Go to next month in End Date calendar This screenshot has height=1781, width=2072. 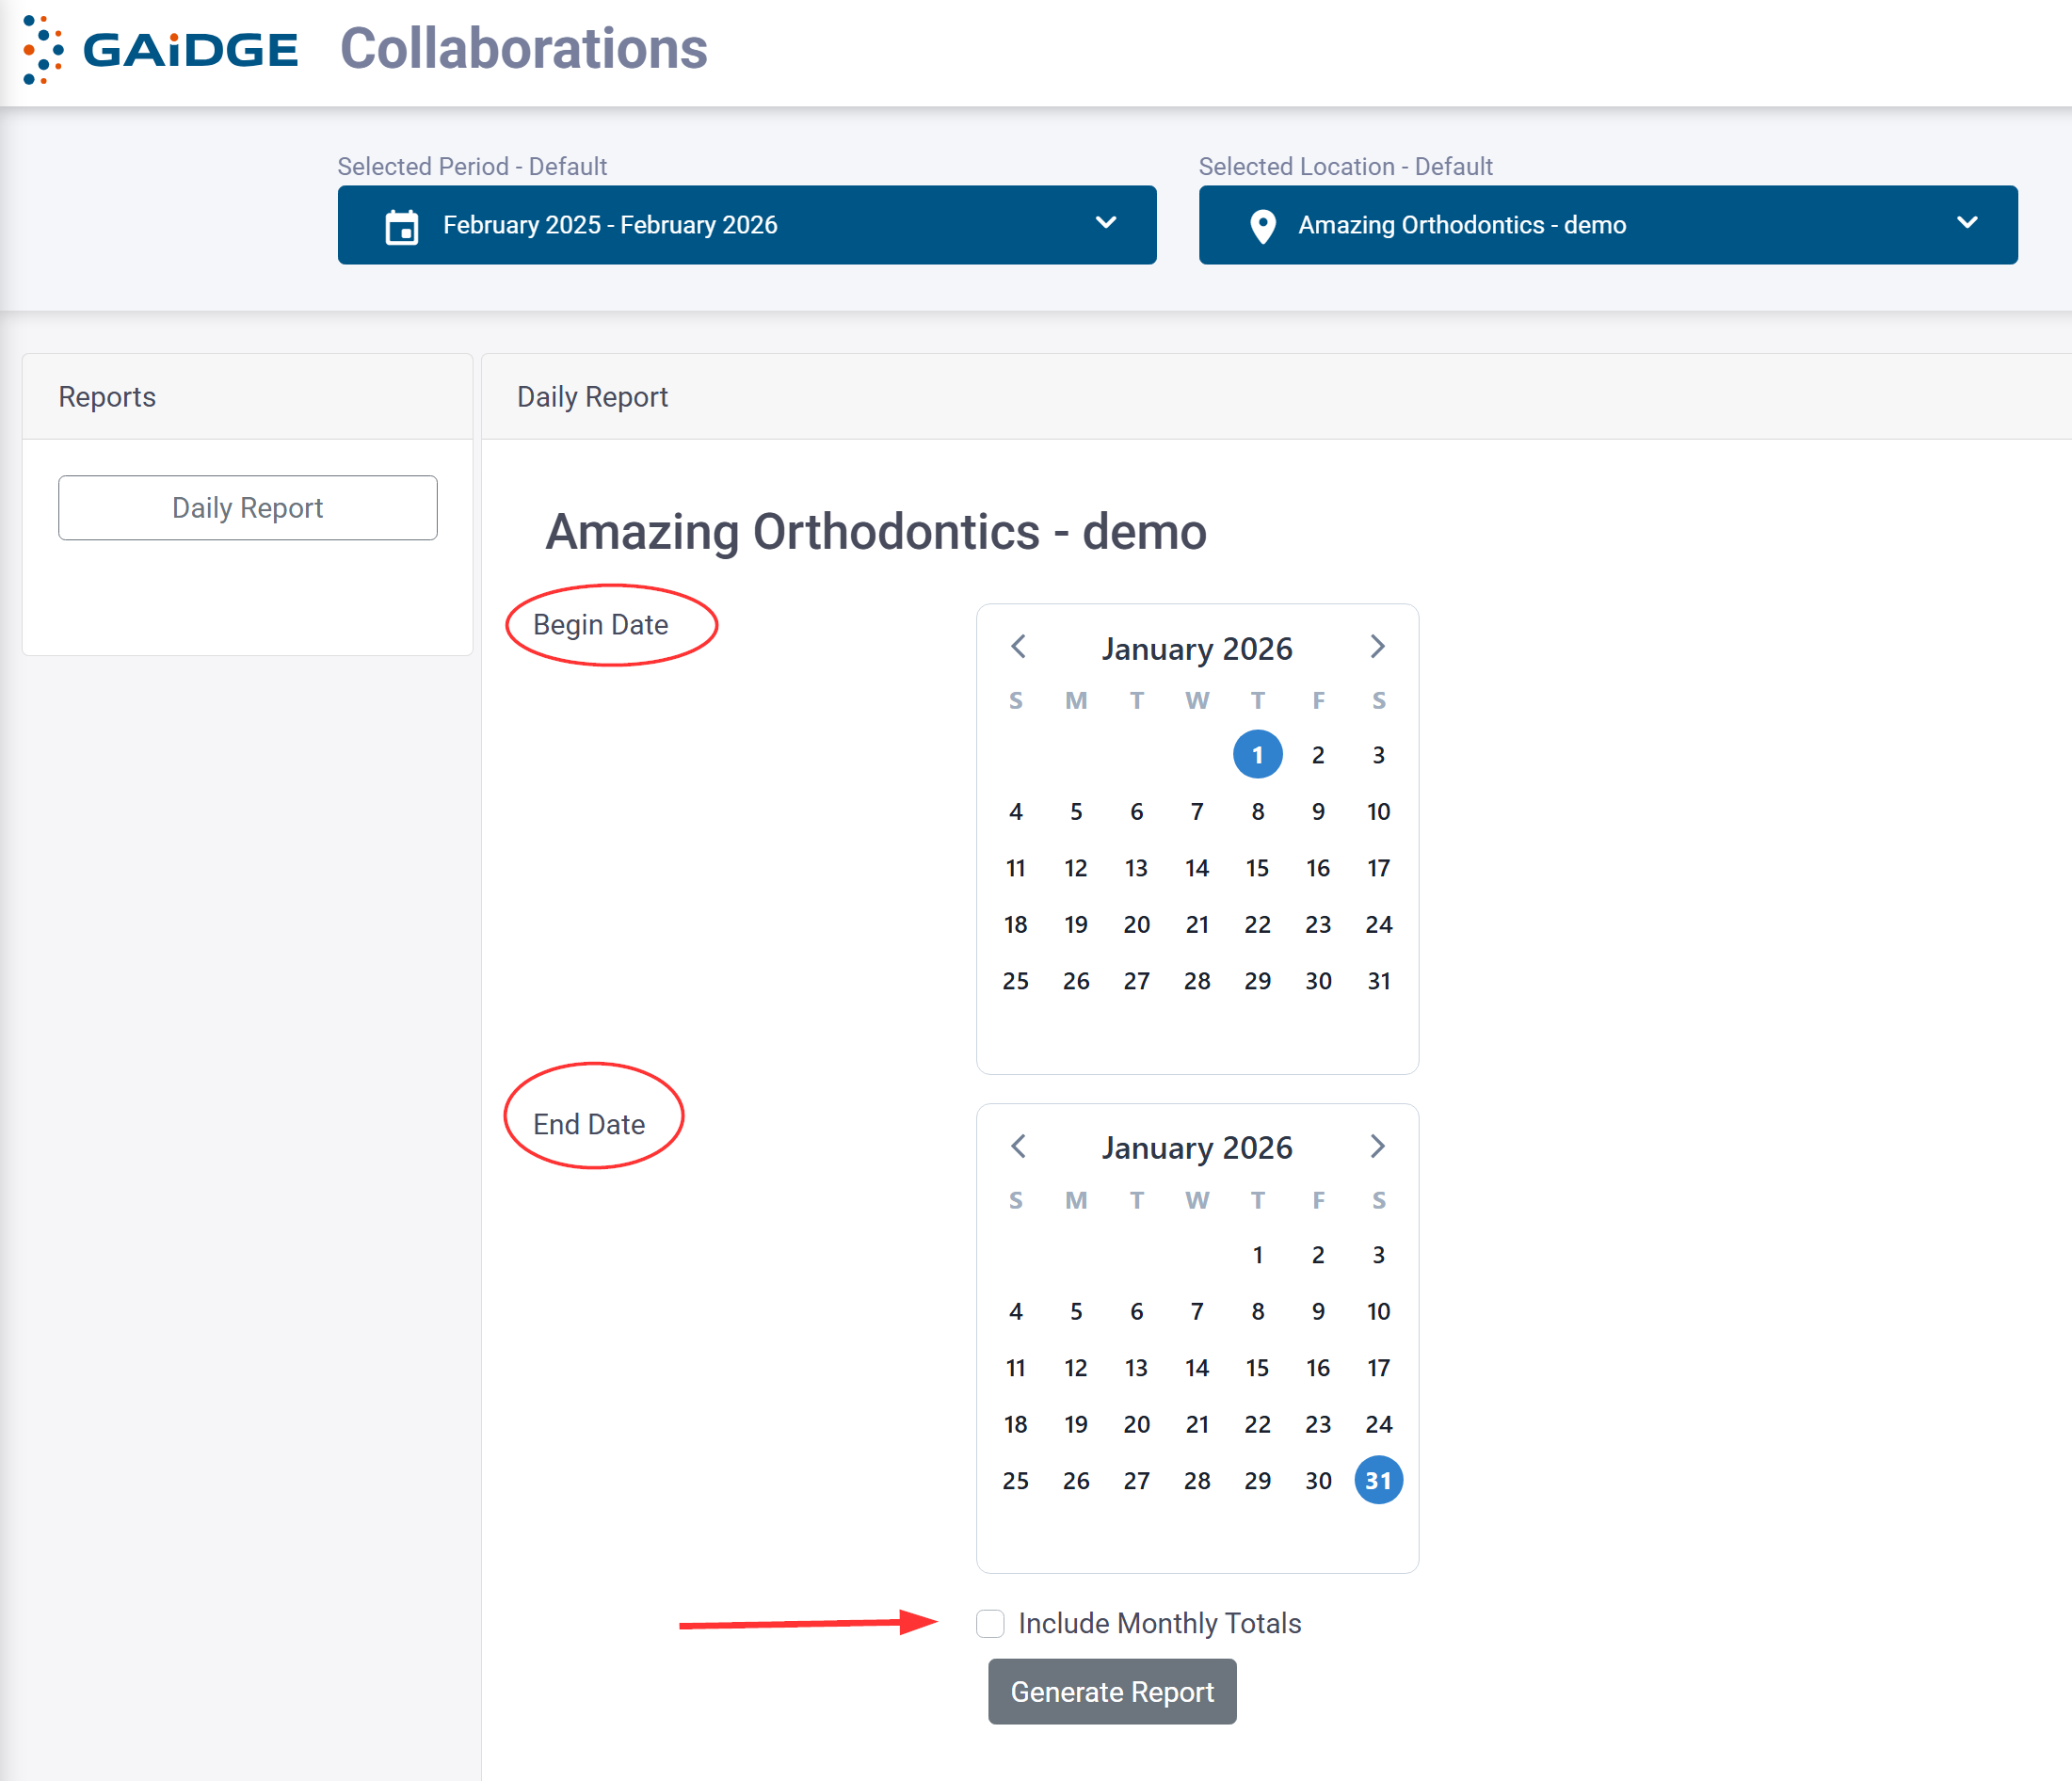pos(1377,1146)
